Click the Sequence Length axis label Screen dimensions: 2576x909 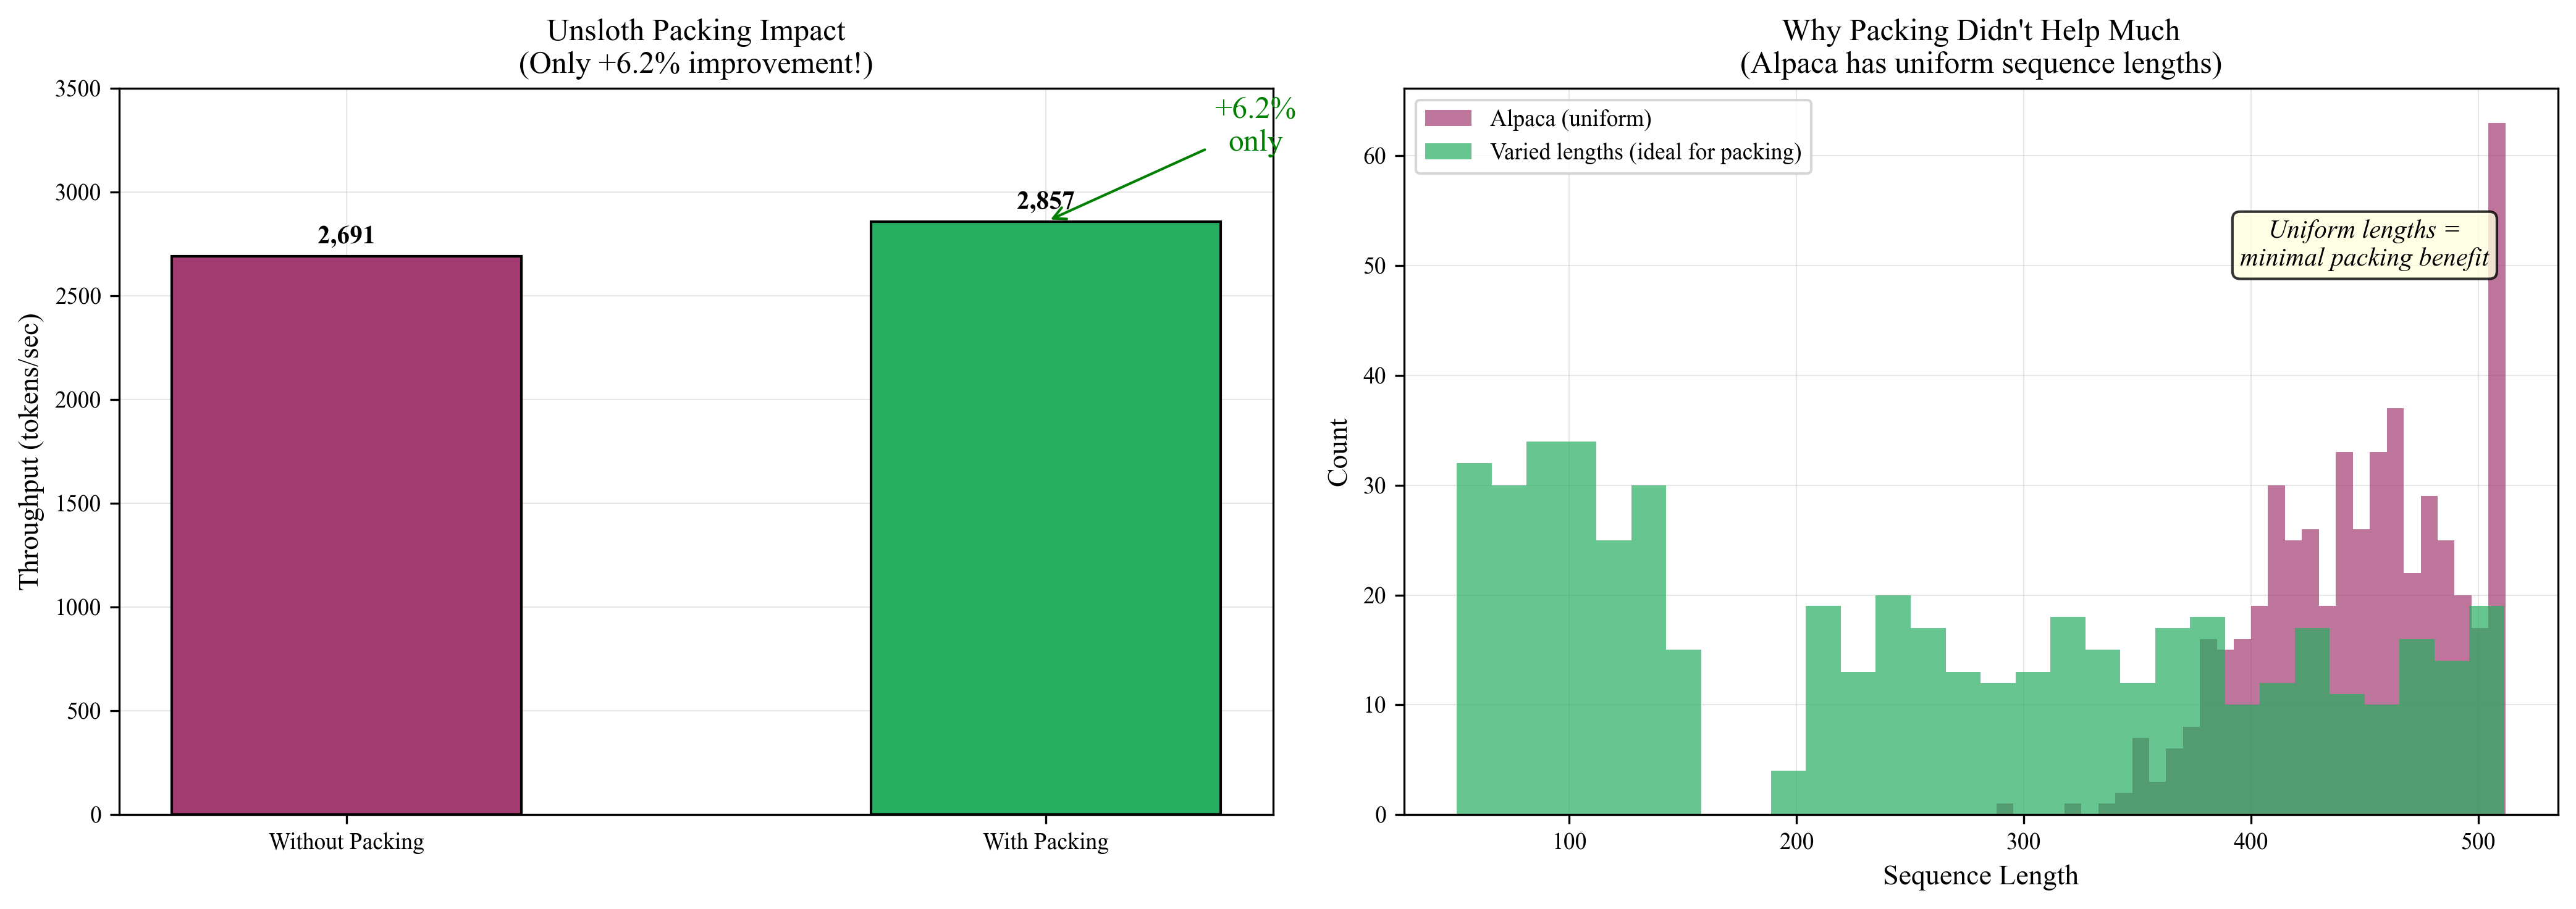pyautogui.click(x=1980, y=876)
